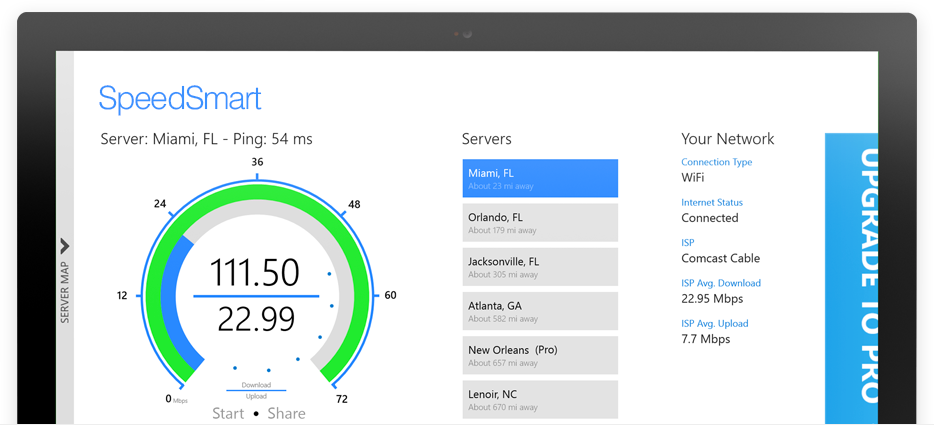The width and height of the screenshot is (934, 425).
Task: Click the Servers heading
Action: point(487,139)
